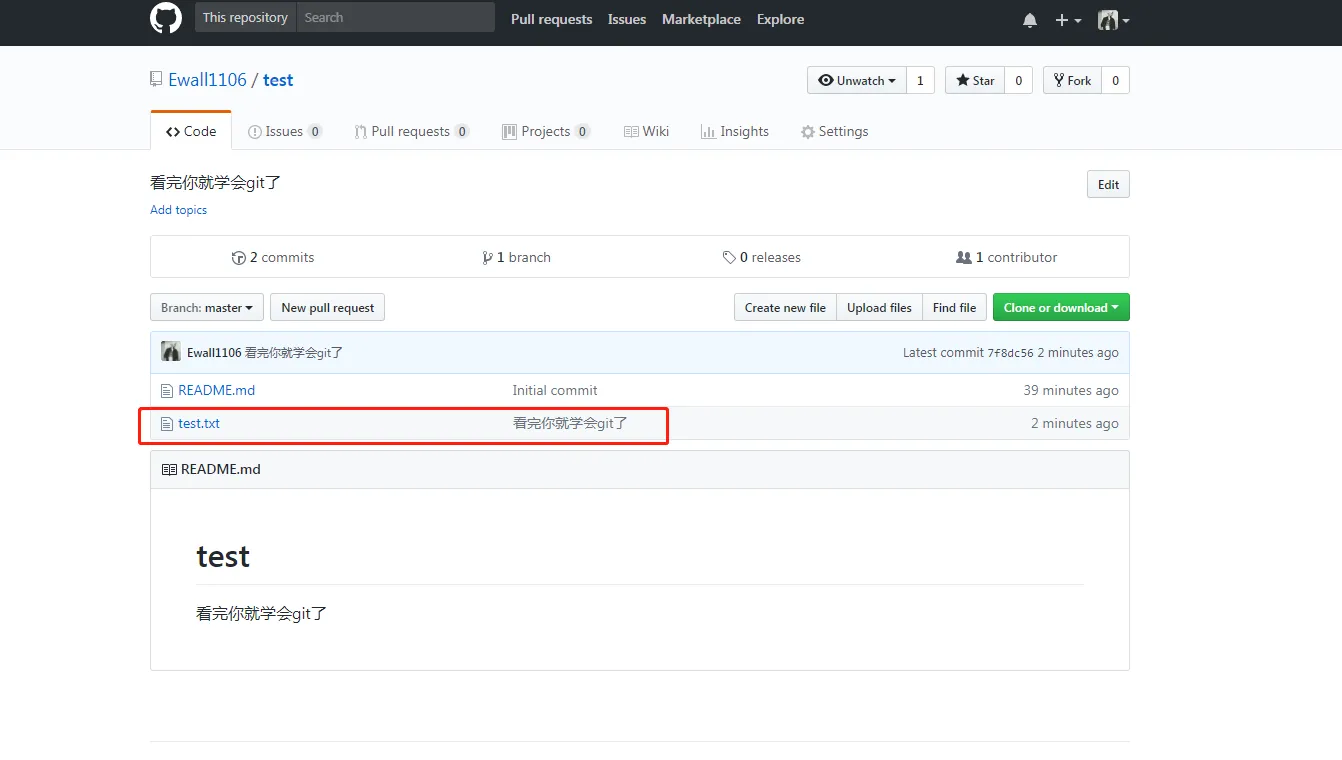The image size is (1342, 760).
Task: Open the notifications bell
Action: [x=1030, y=20]
